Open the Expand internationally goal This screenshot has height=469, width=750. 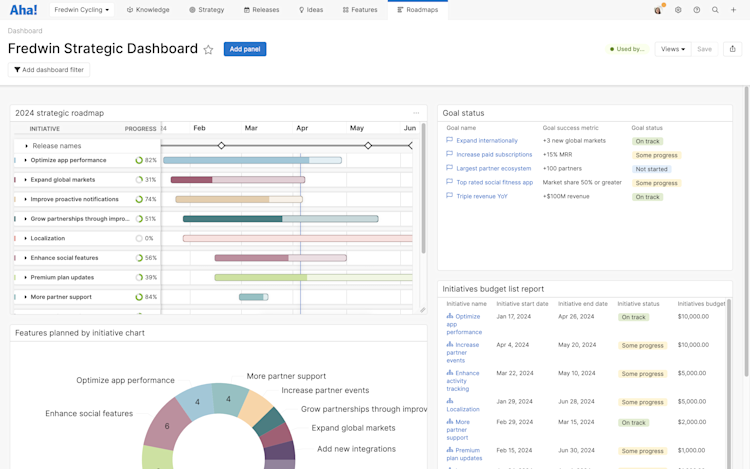487,141
